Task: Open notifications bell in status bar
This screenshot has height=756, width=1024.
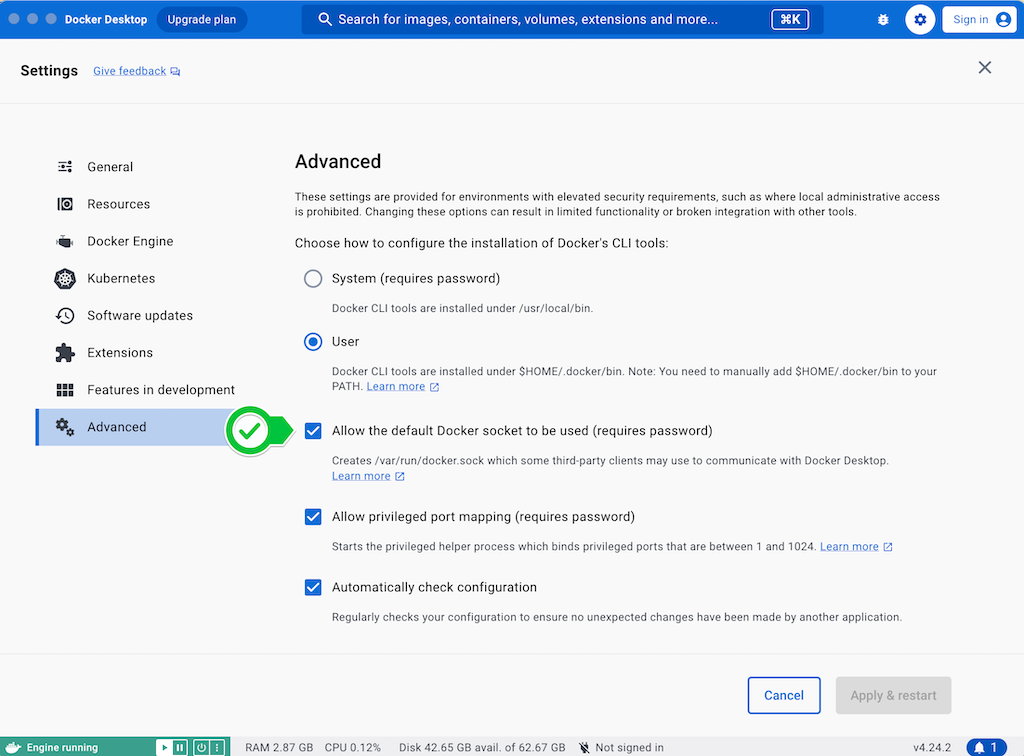Action: coord(986,748)
